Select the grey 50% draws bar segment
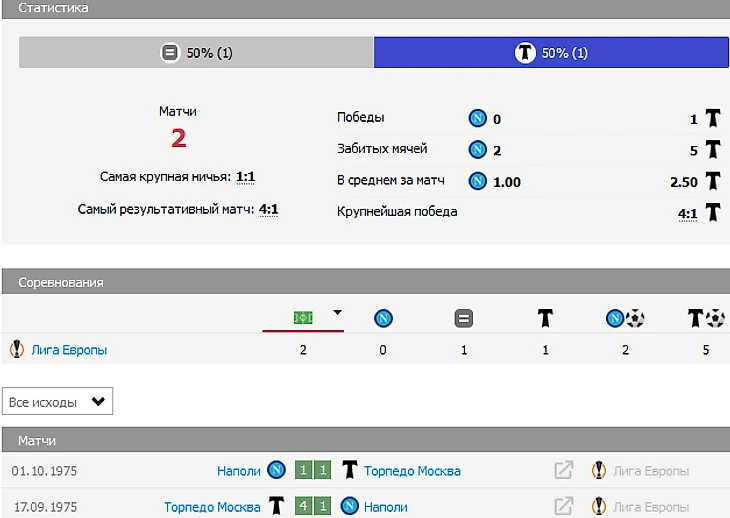730x518 pixels. point(196,53)
